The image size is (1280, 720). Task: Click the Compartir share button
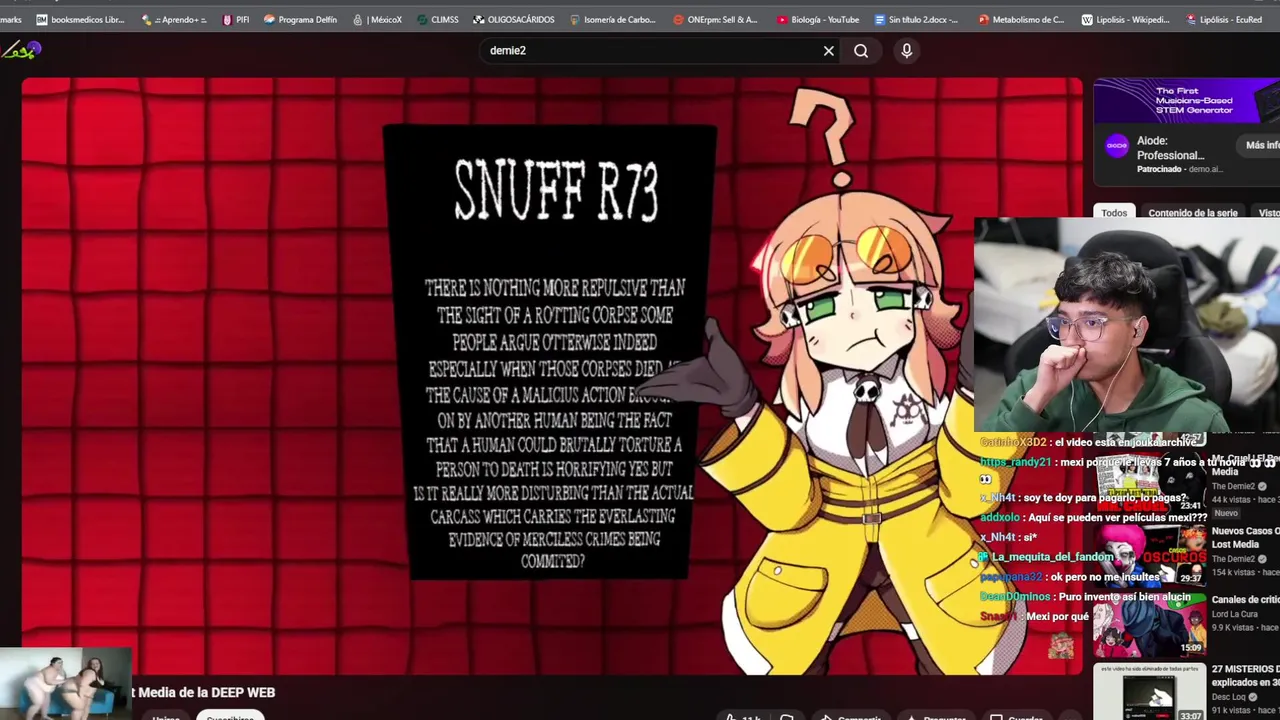tap(850, 716)
